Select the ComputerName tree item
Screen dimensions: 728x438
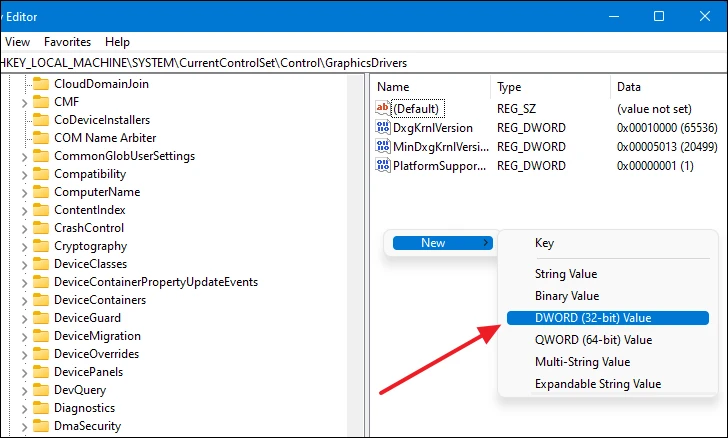pos(96,192)
